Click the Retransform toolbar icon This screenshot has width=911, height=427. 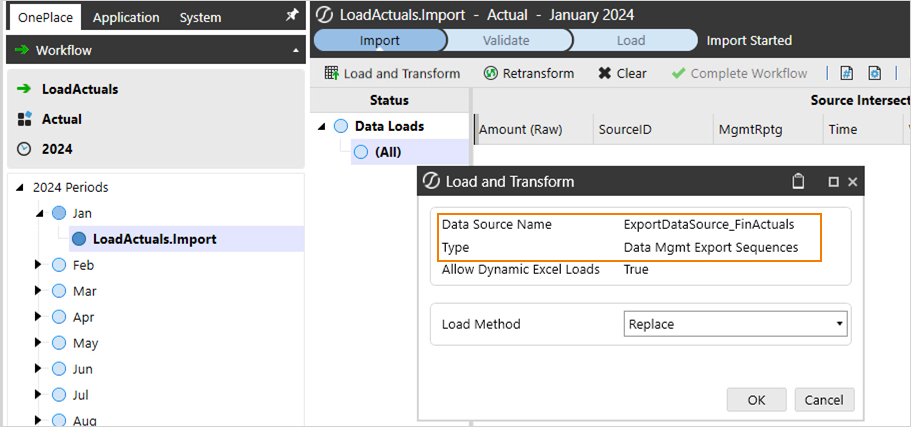[490, 73]
